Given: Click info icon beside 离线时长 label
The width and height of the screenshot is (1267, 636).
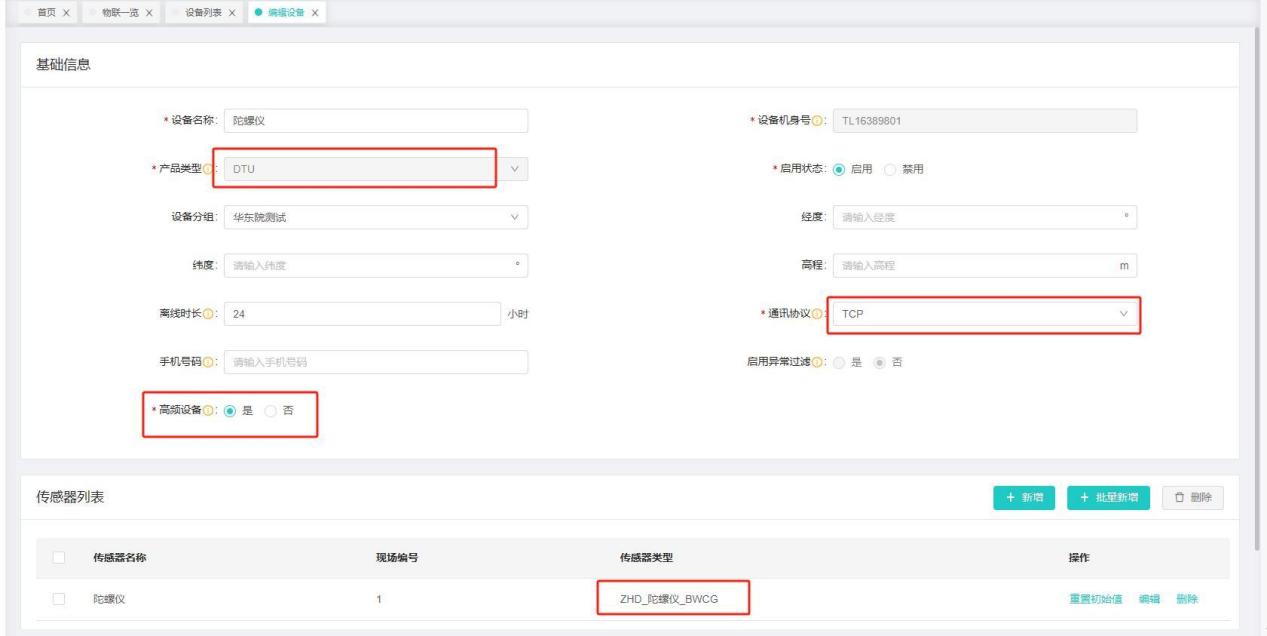Looking at the screenshot, I should point(211,314).
